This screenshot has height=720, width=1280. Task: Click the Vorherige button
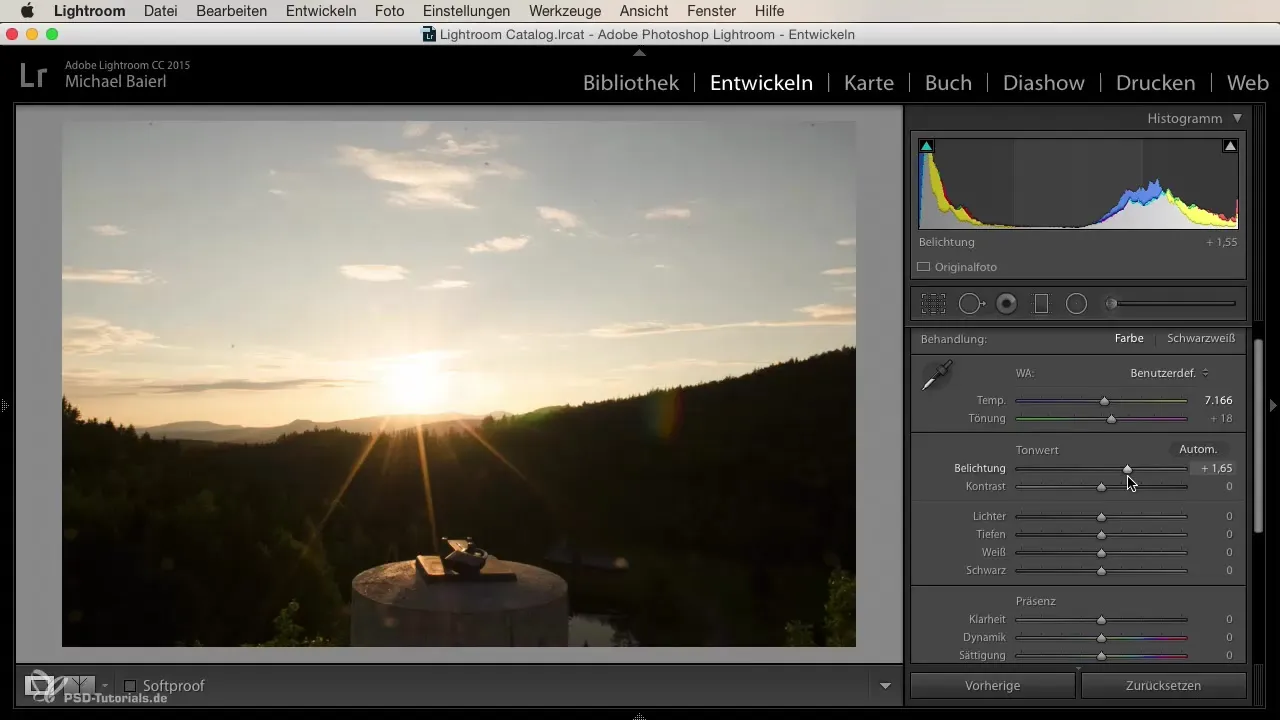[992, 686]
